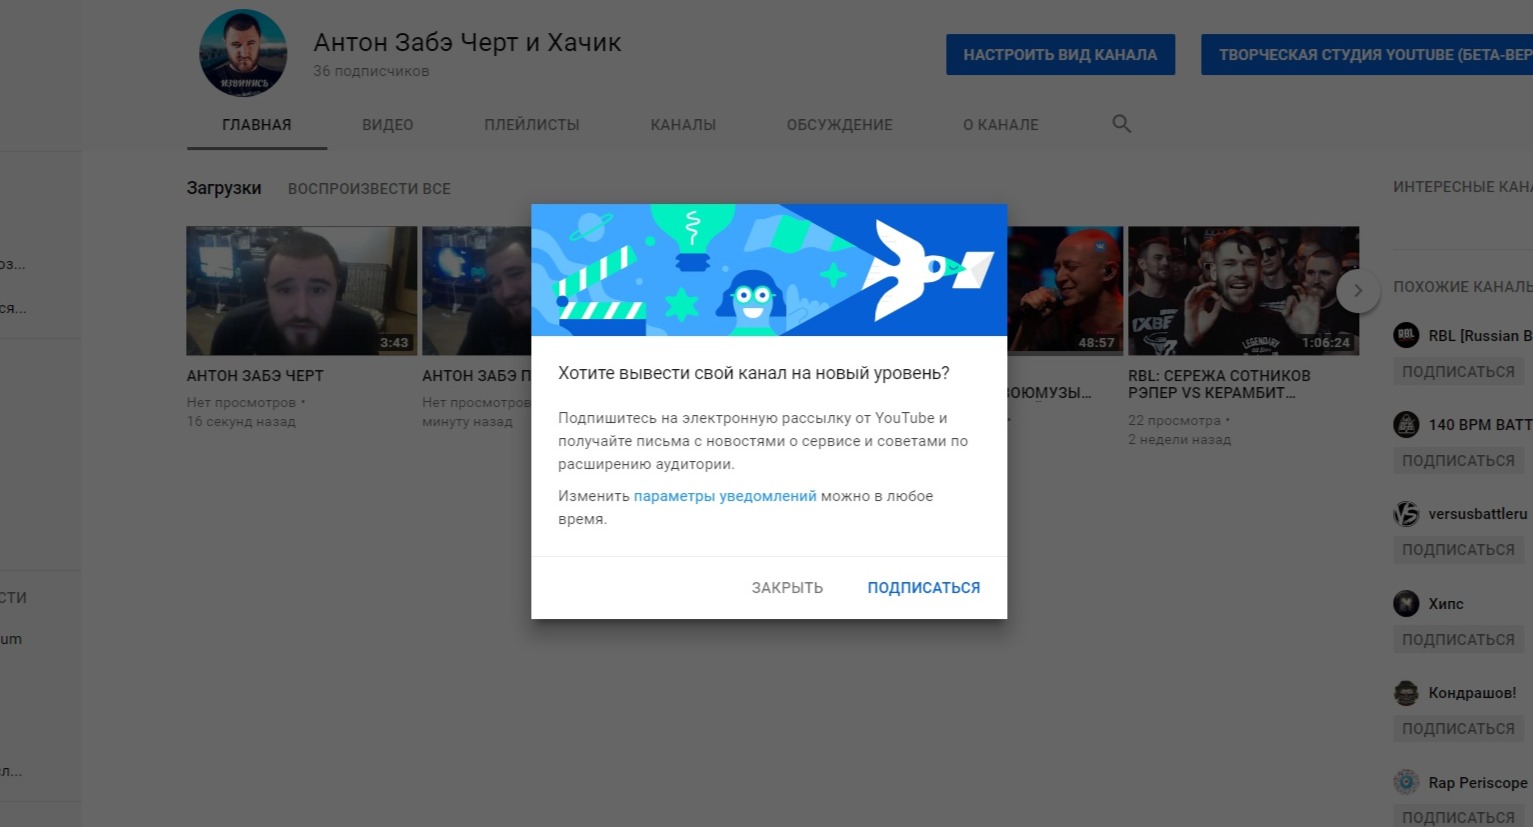Subscribe to 140 BPM channel
This screenshot has width=1533, height=827.
[x=1458, y=461]
